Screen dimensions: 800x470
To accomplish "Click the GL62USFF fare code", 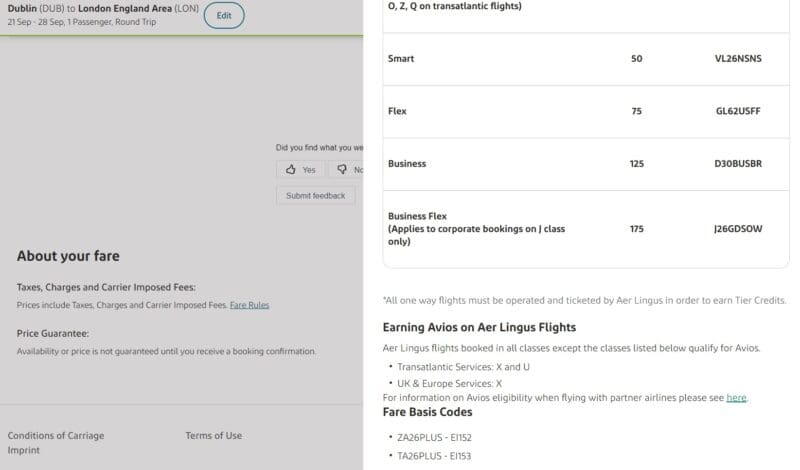I will 738,111.
